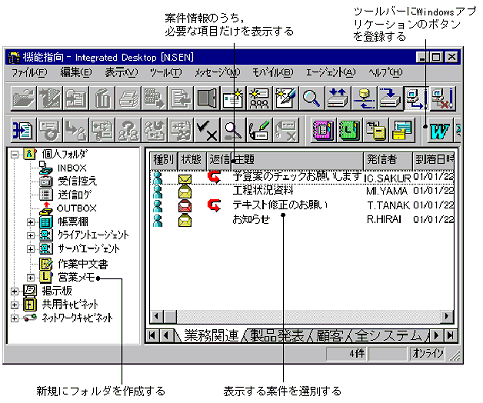This screenshot has width=483, height=403.
Task: Click the jump-to-last-tab arrow button
Action: tap(450, 335)
